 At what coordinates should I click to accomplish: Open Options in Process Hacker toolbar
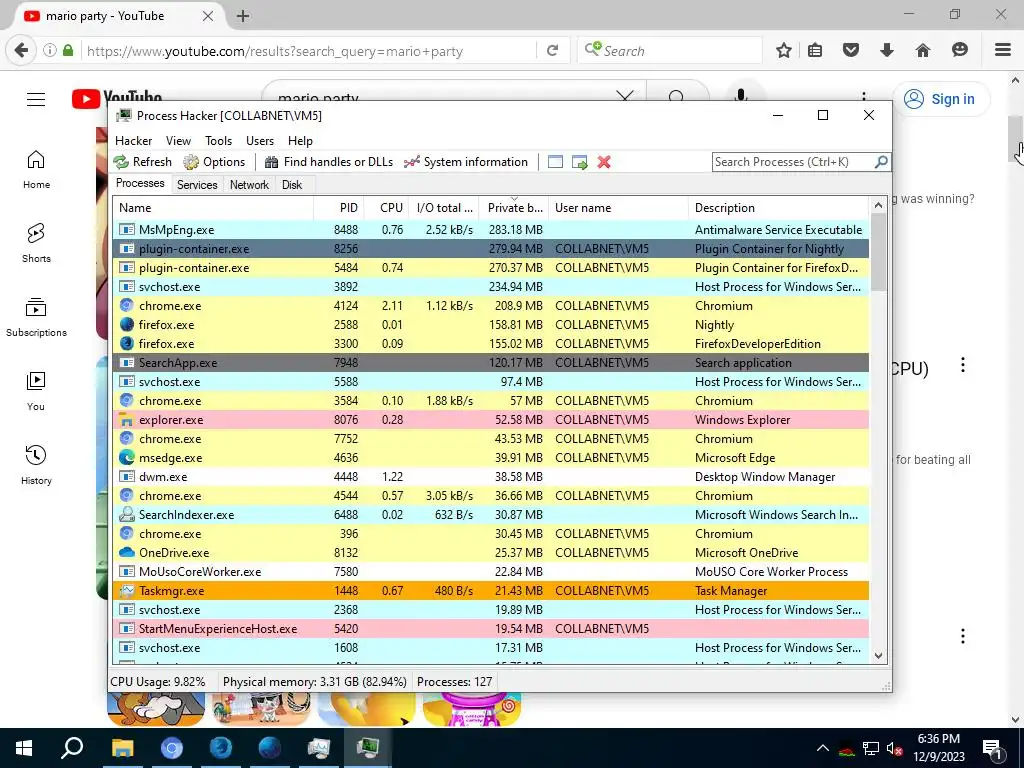[x=214, y=162]
